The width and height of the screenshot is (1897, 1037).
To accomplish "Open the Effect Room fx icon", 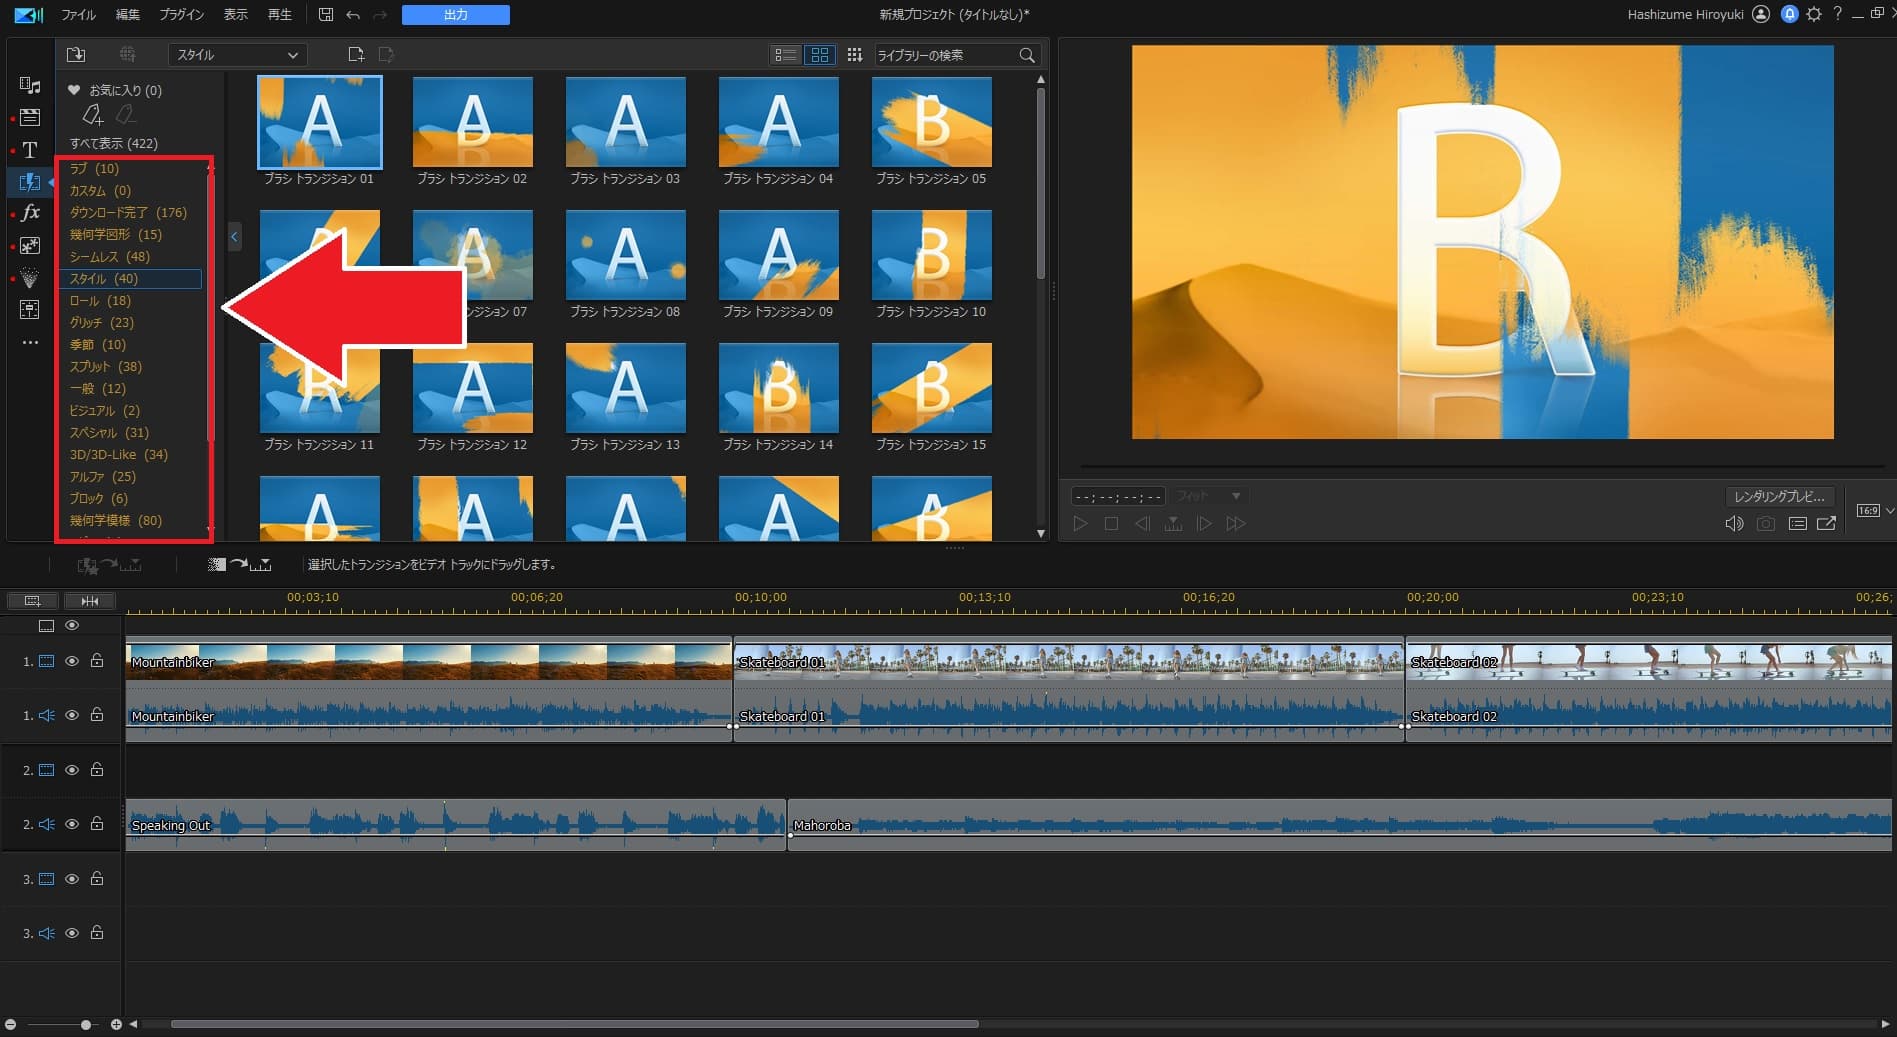I will [30, 213].
